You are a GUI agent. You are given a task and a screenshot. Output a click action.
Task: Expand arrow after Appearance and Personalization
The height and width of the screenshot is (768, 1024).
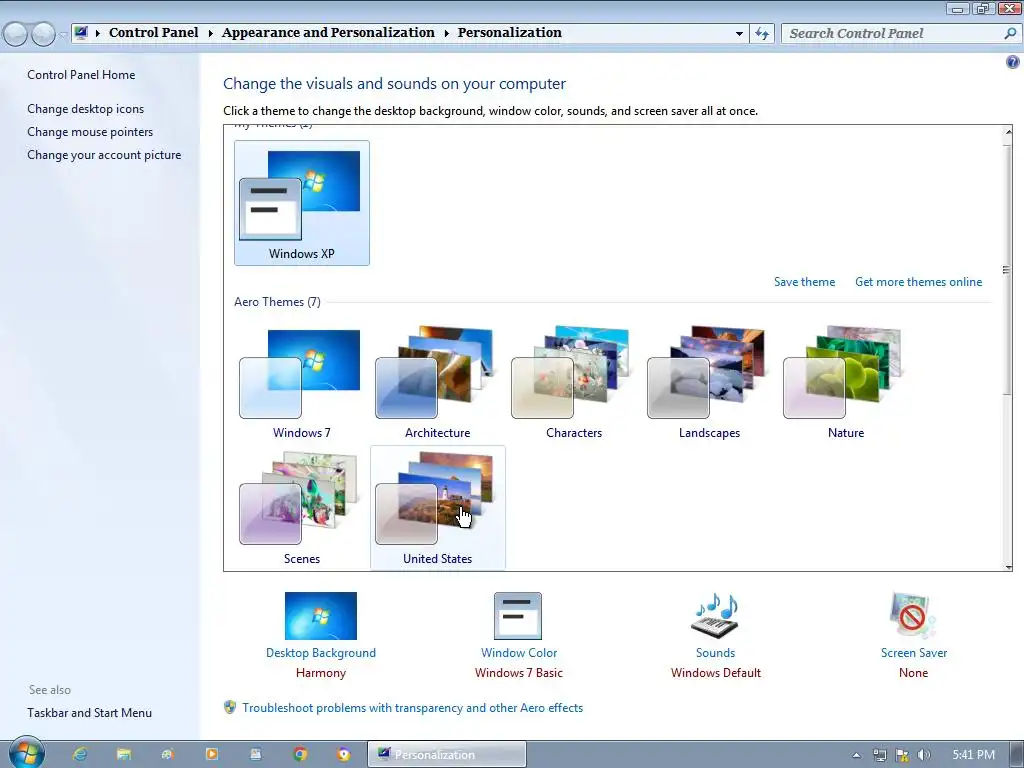coord(447,33)
